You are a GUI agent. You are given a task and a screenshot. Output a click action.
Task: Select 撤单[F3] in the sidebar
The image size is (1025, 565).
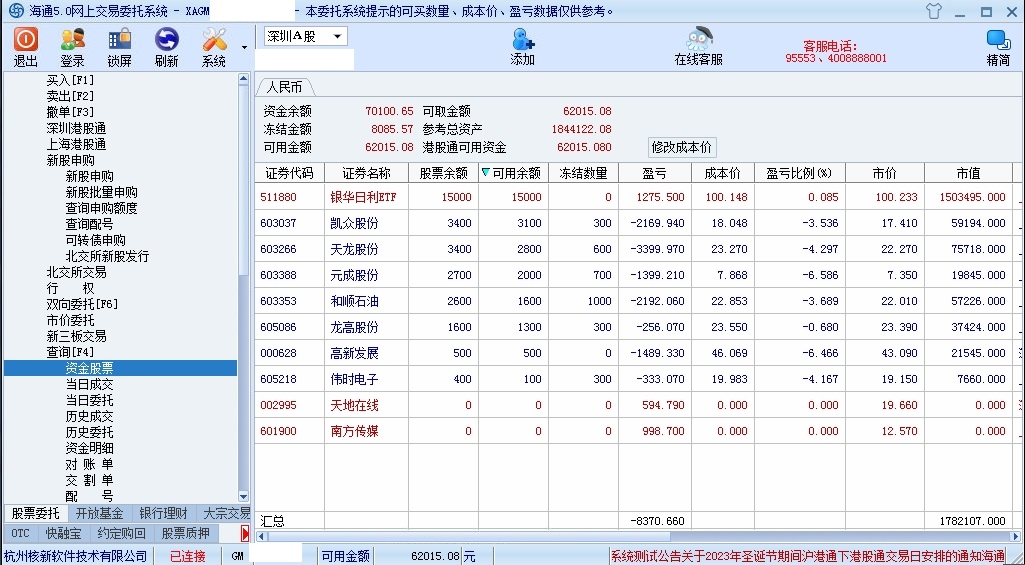click(x=71, y=112)
